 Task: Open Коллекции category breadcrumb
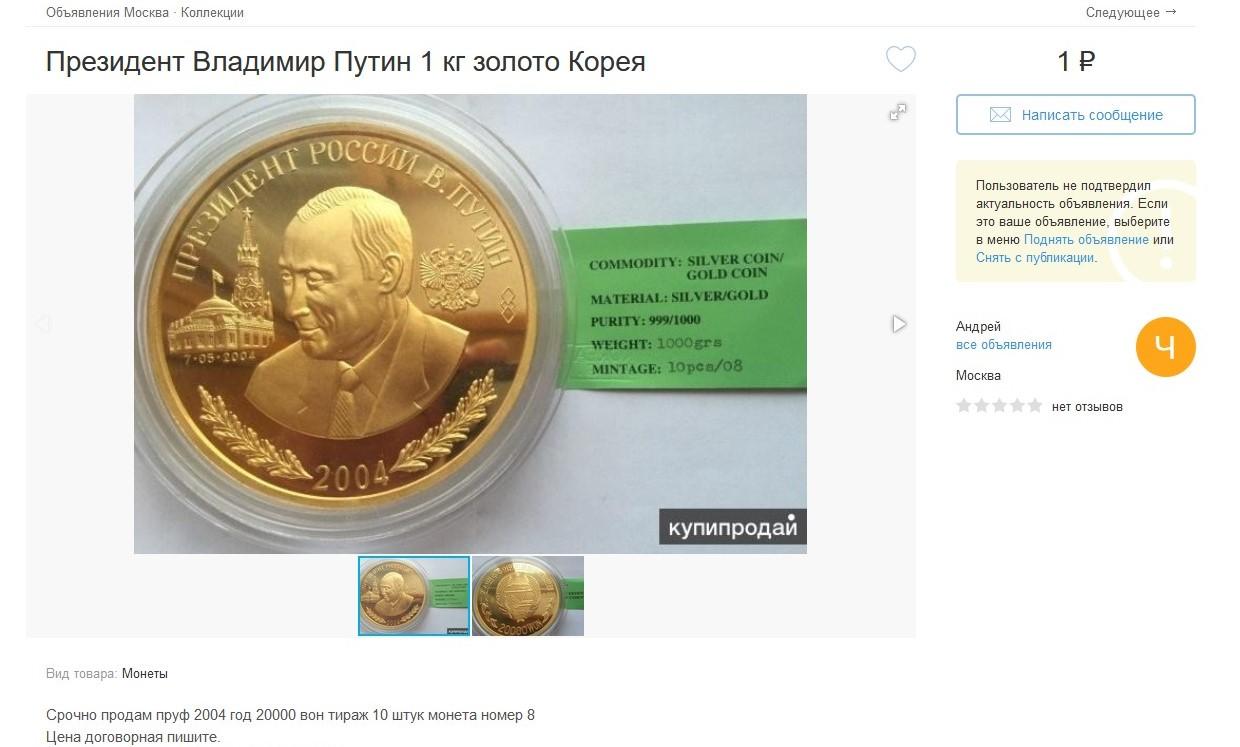[x=212, y=13]
